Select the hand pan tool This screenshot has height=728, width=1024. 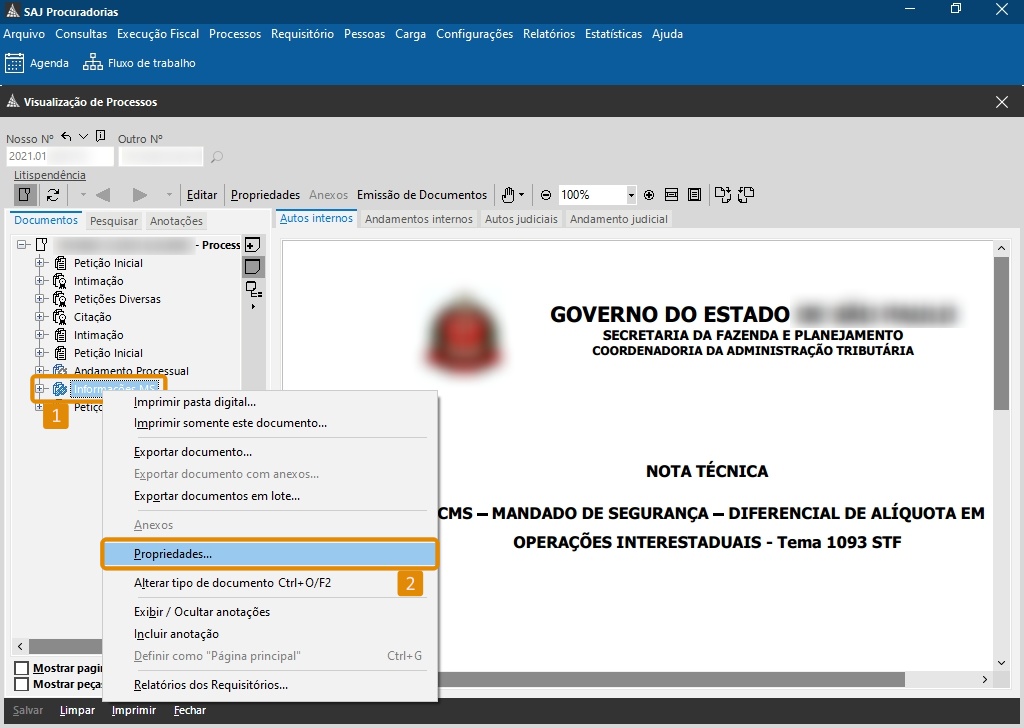tap(509, 195)
